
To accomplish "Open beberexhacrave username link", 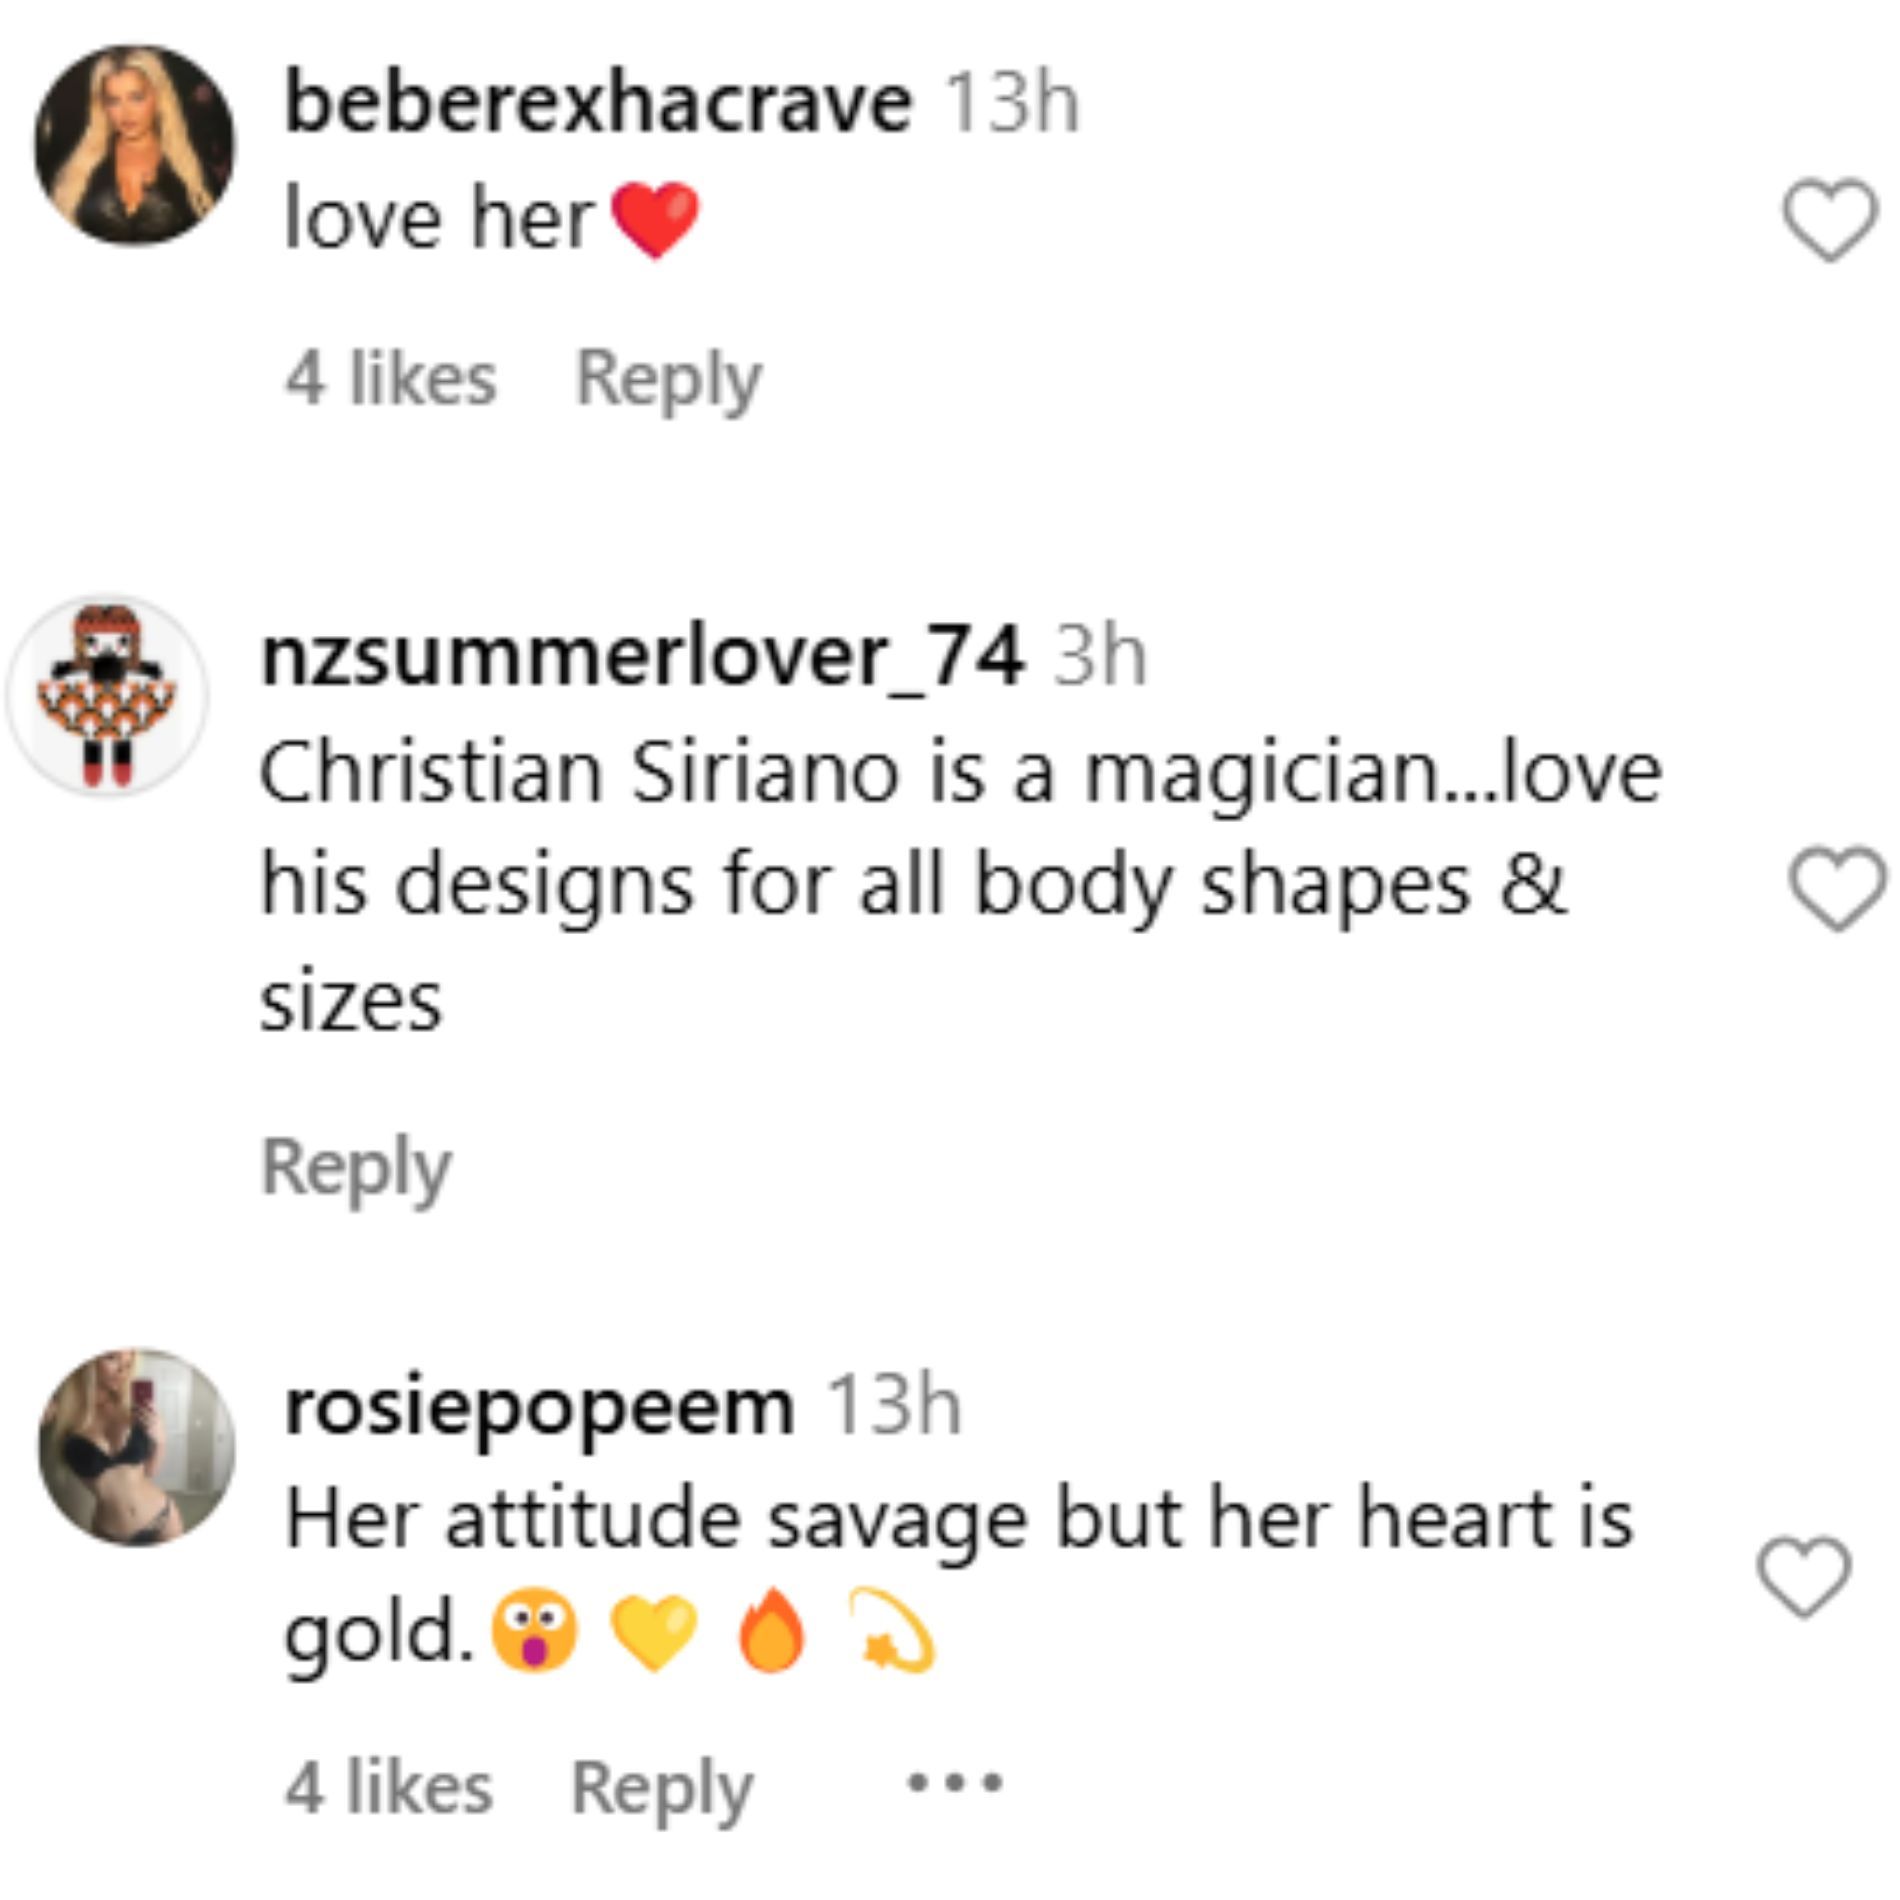I will point(598,103).
